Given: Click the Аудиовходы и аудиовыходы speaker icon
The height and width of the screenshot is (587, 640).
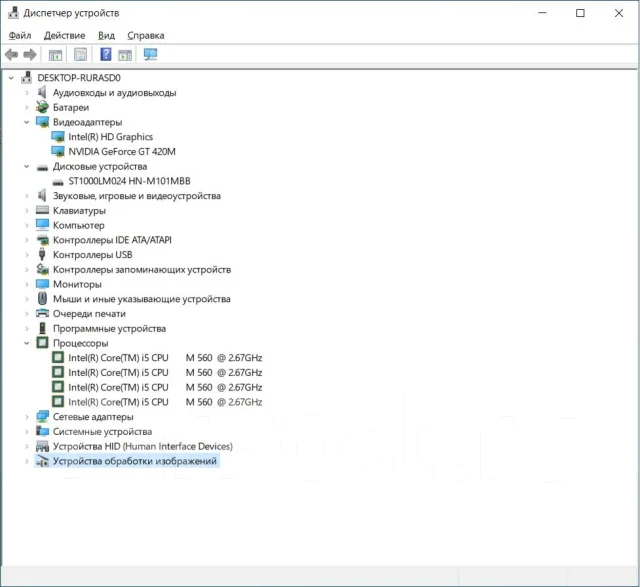Looking at the screenshot, I should point(42,92).
